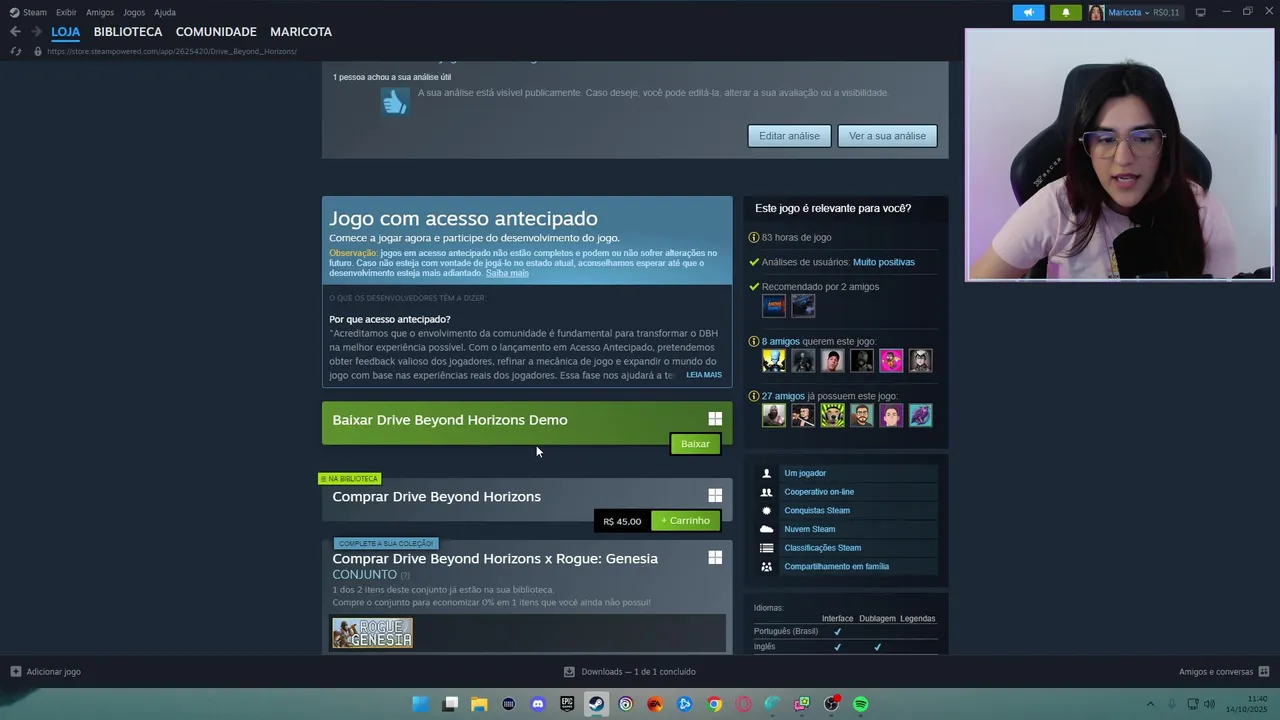Click the Nuvem Steam cloud icon

(766, 529)
